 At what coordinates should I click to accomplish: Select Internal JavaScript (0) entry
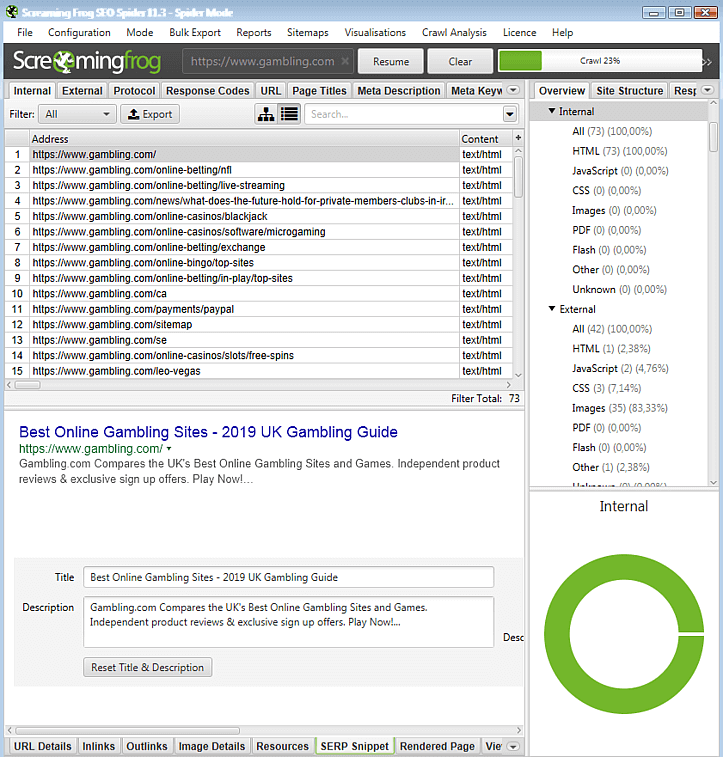pos(620,170)
